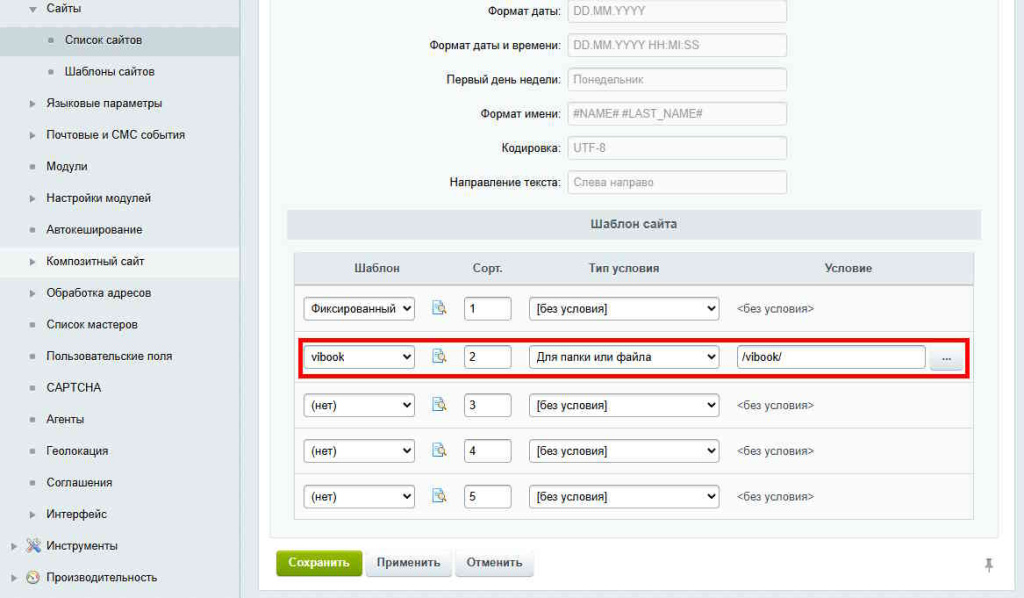Select Шаблоны сайтов in sidebar
Image resolution: width=1024 pixels, height=598 pixels.
click(x=109, y=72)
